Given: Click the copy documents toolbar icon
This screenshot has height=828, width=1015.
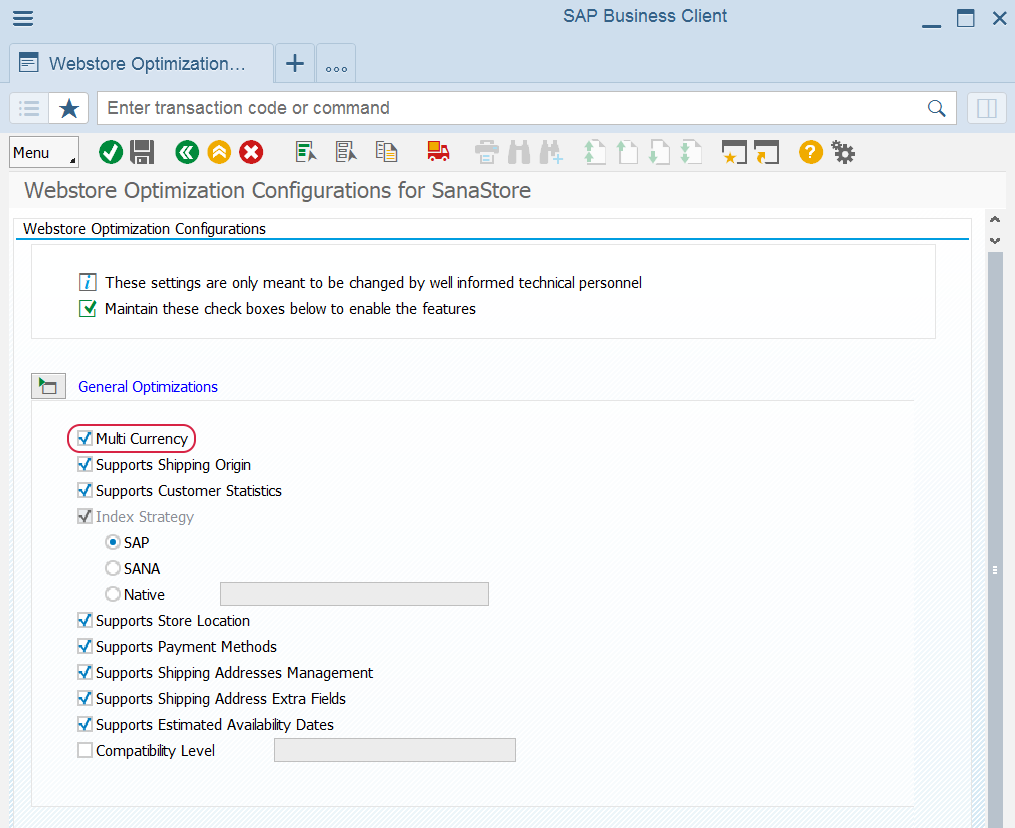Looking at the screenshot, I should point(386,151).
